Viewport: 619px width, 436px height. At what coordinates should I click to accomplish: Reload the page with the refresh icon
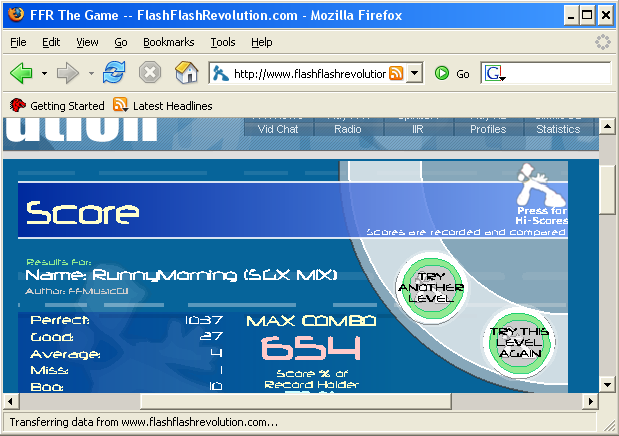pyautogui.click(x=115, y=73)
